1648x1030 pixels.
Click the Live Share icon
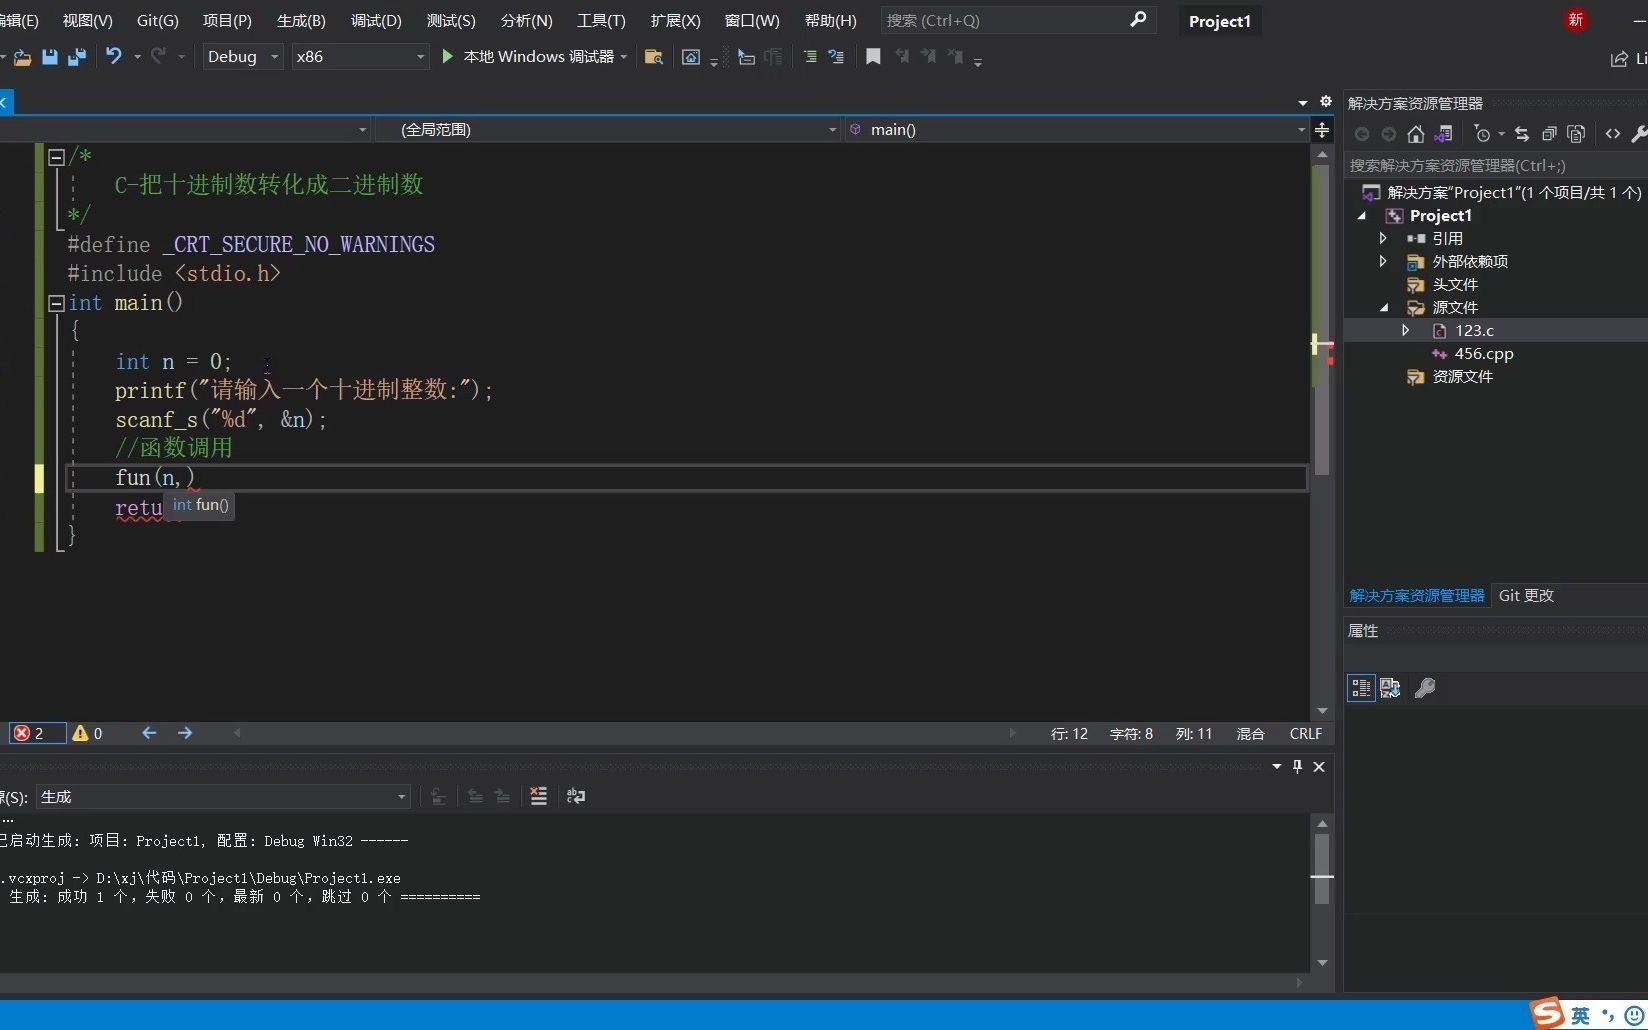(1619, 59)
